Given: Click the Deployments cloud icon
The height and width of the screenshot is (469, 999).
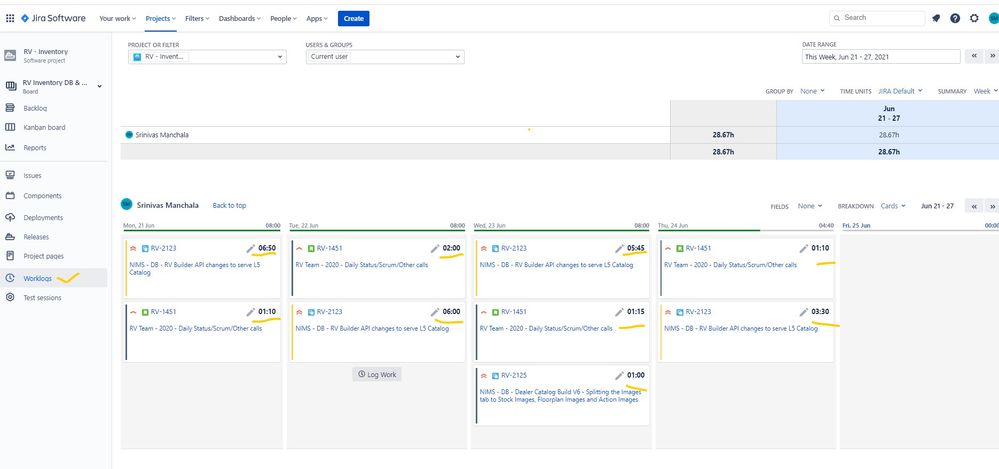Looking at the screenshot, I should (10, 217).
